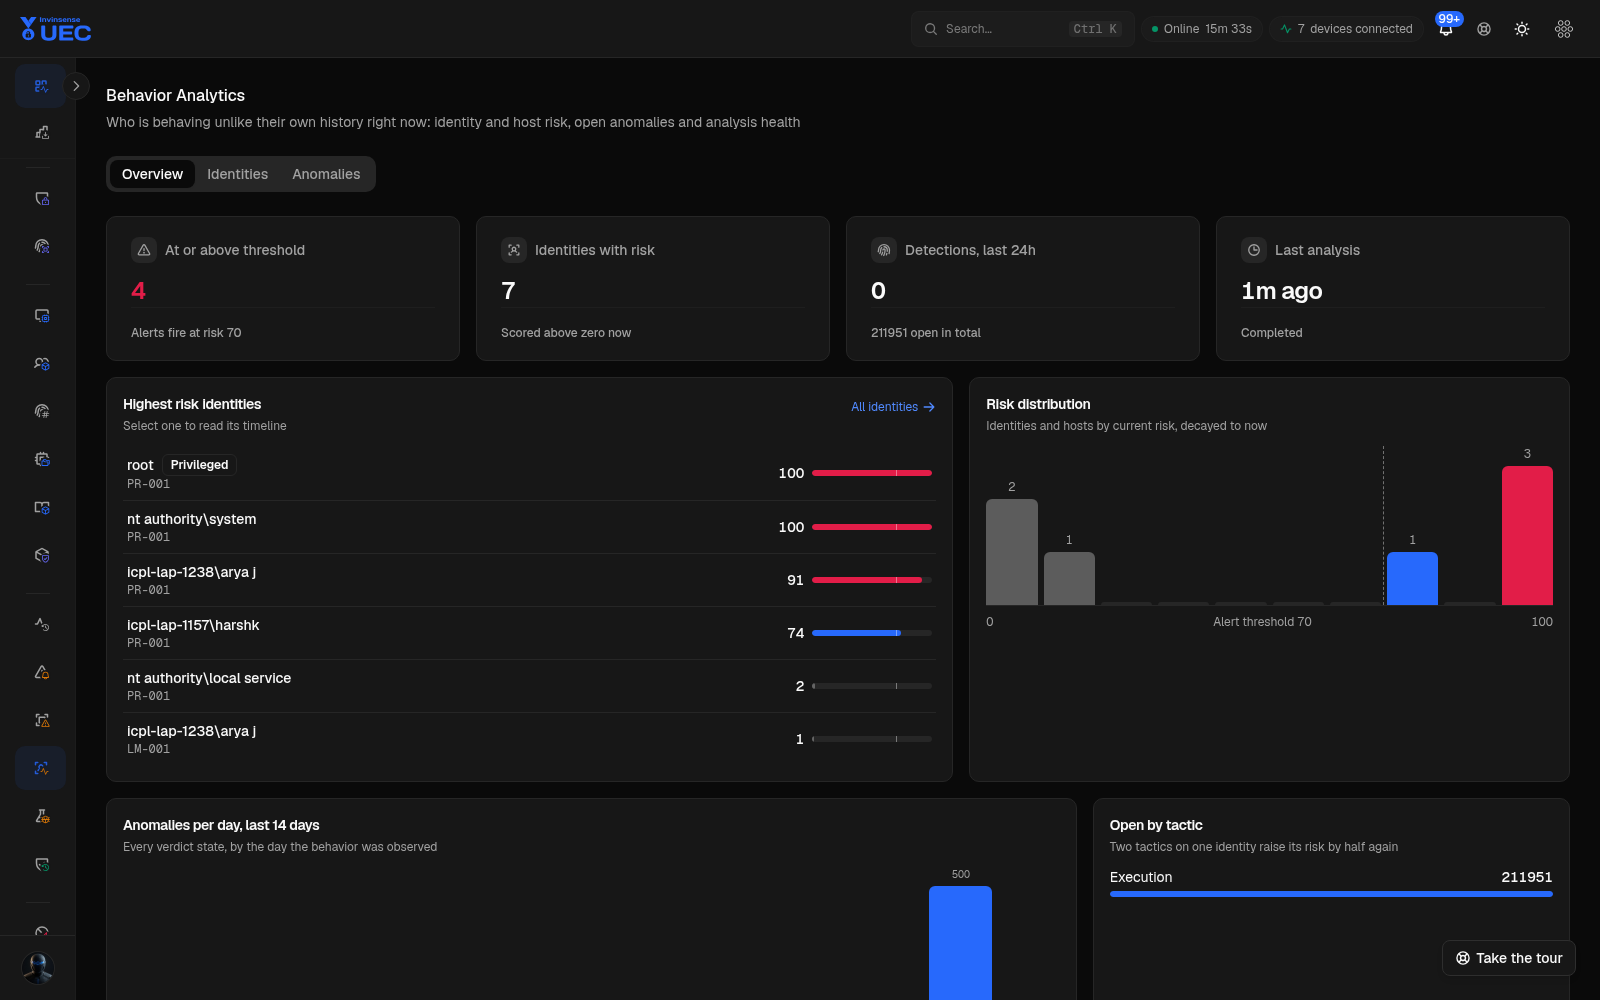1600x1000 pixels.
Task: Open the shield with lock sidebar icon
Action: [41, 199]
